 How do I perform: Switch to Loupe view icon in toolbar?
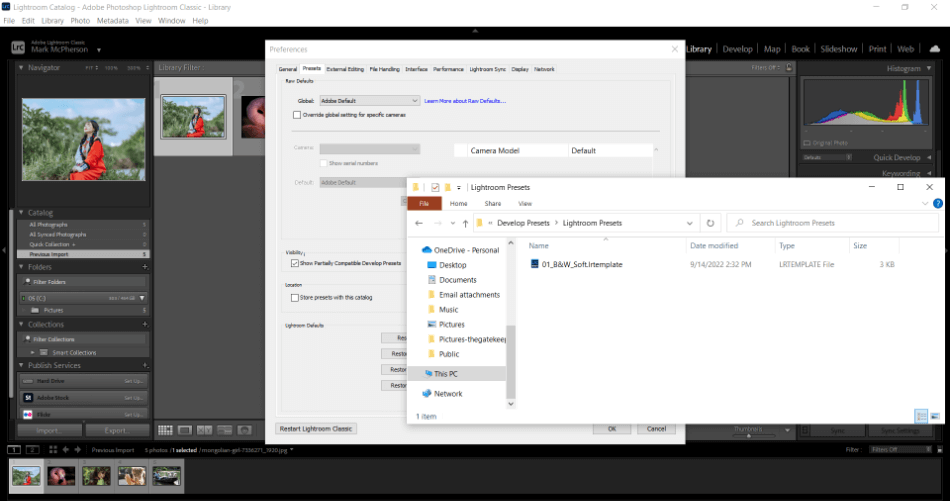pyautogui.click(x=185, y=430)
